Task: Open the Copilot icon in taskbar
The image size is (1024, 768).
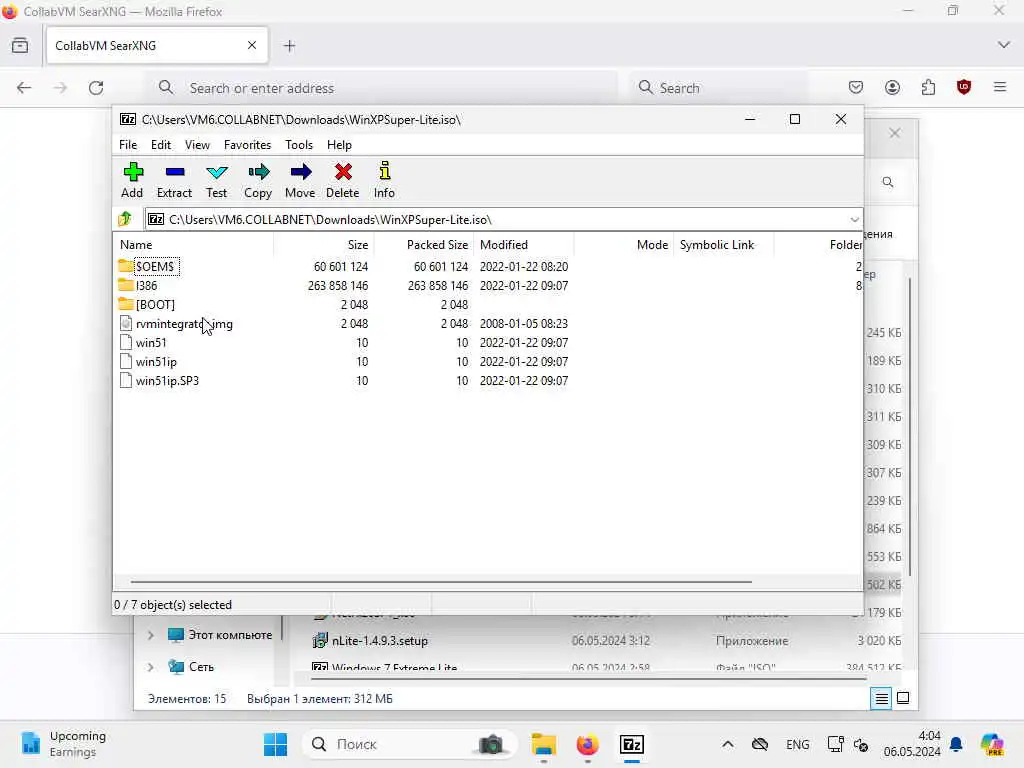Action: point(993,744)
